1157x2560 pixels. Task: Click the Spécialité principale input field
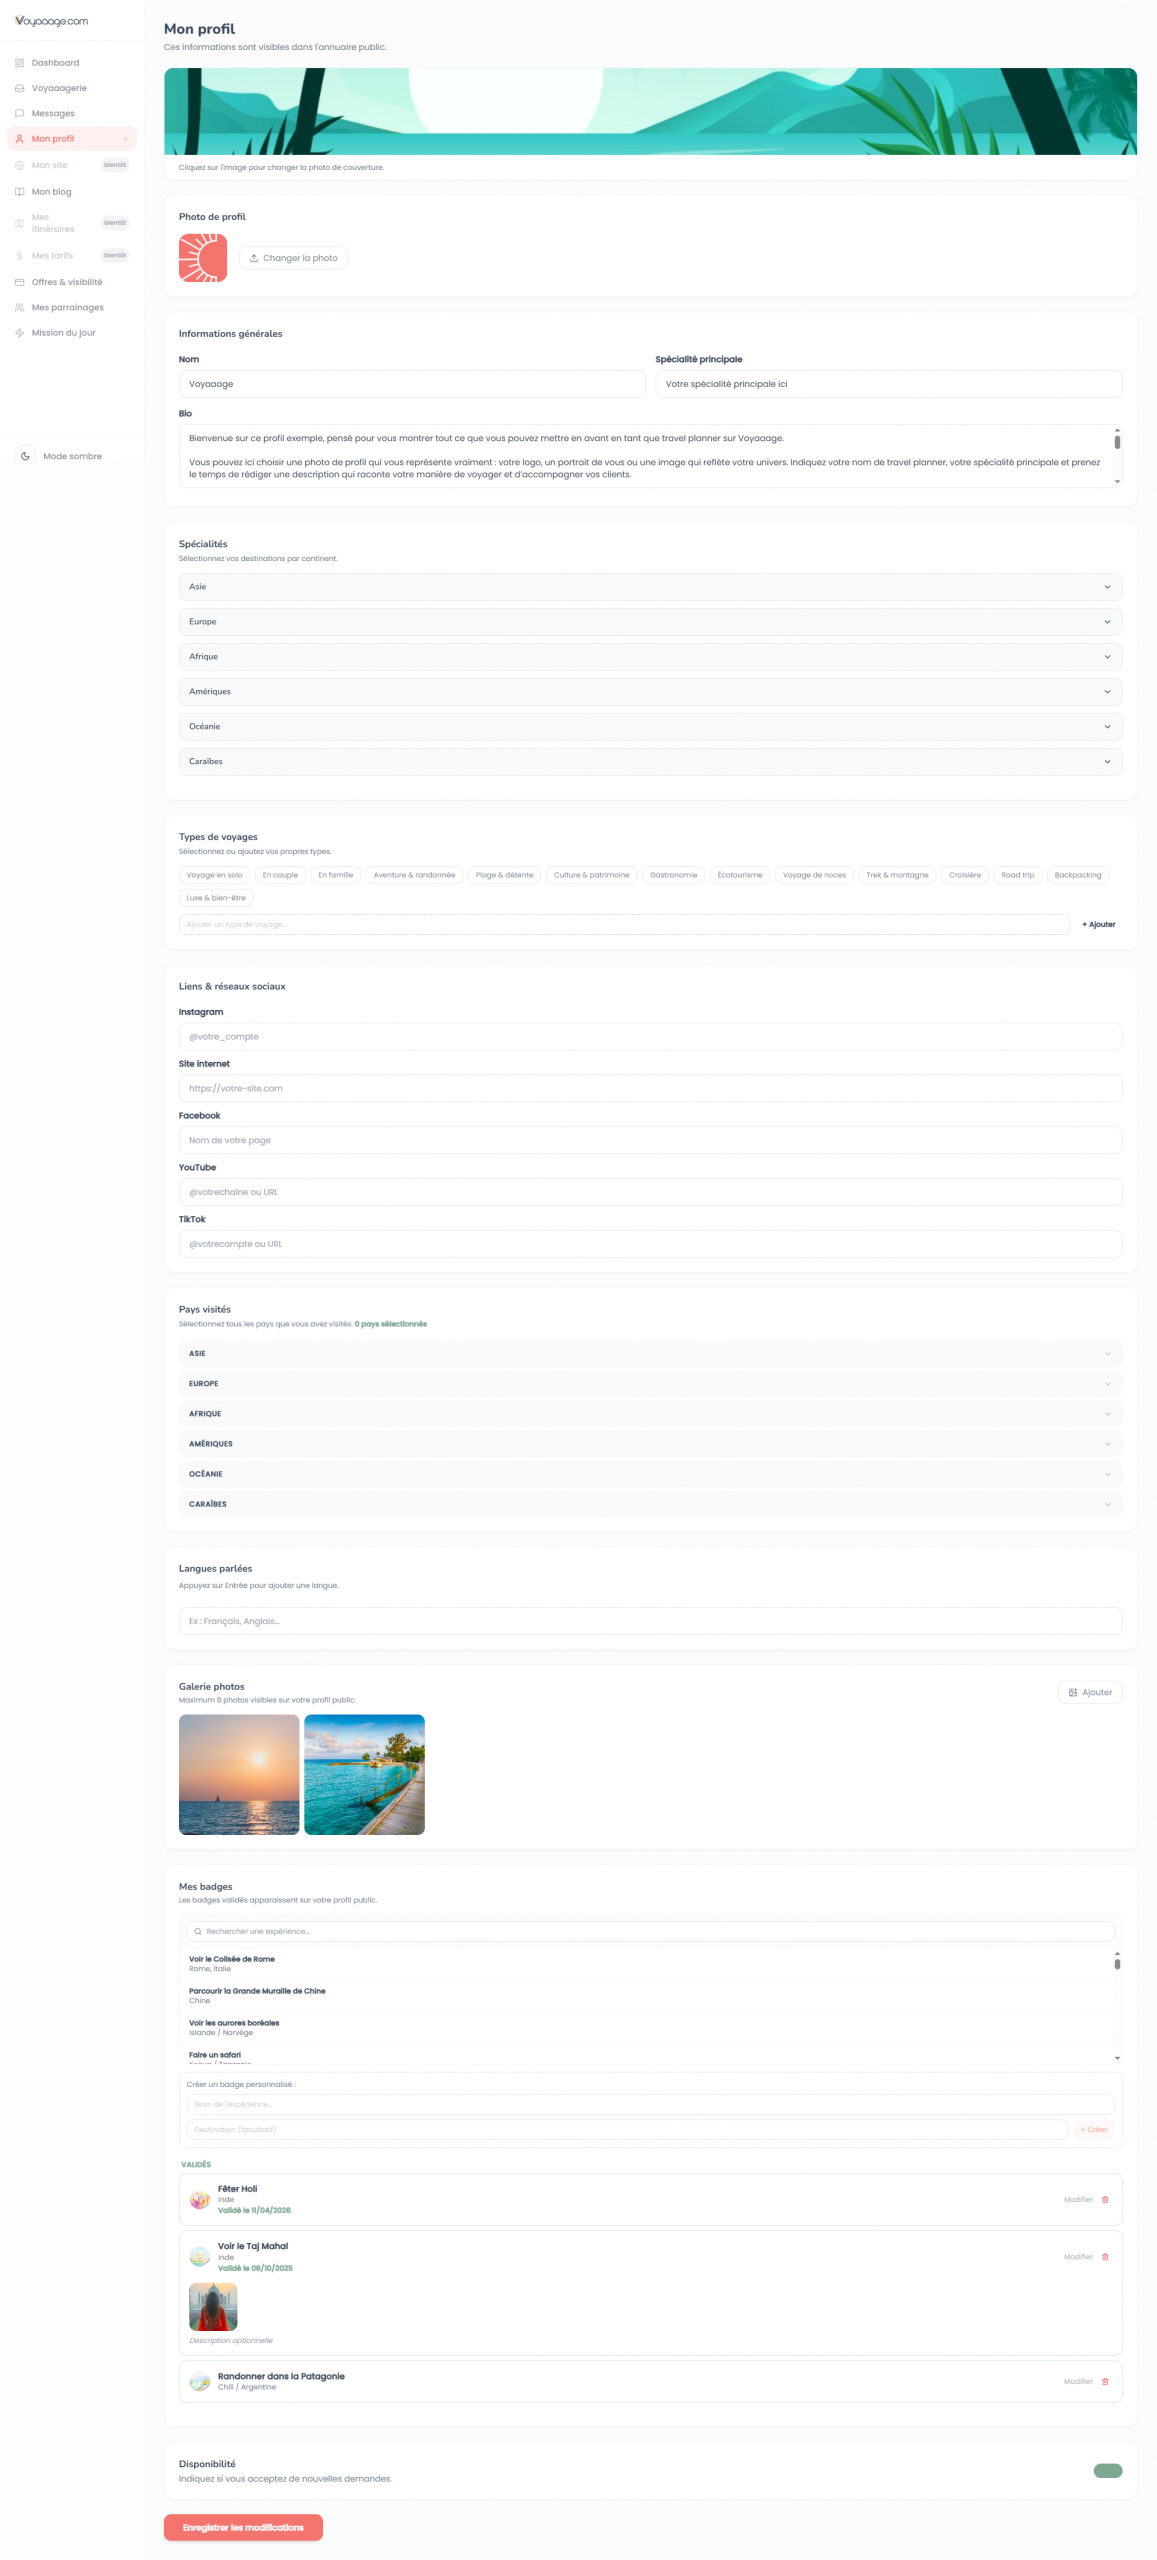(x=889, y=384)
